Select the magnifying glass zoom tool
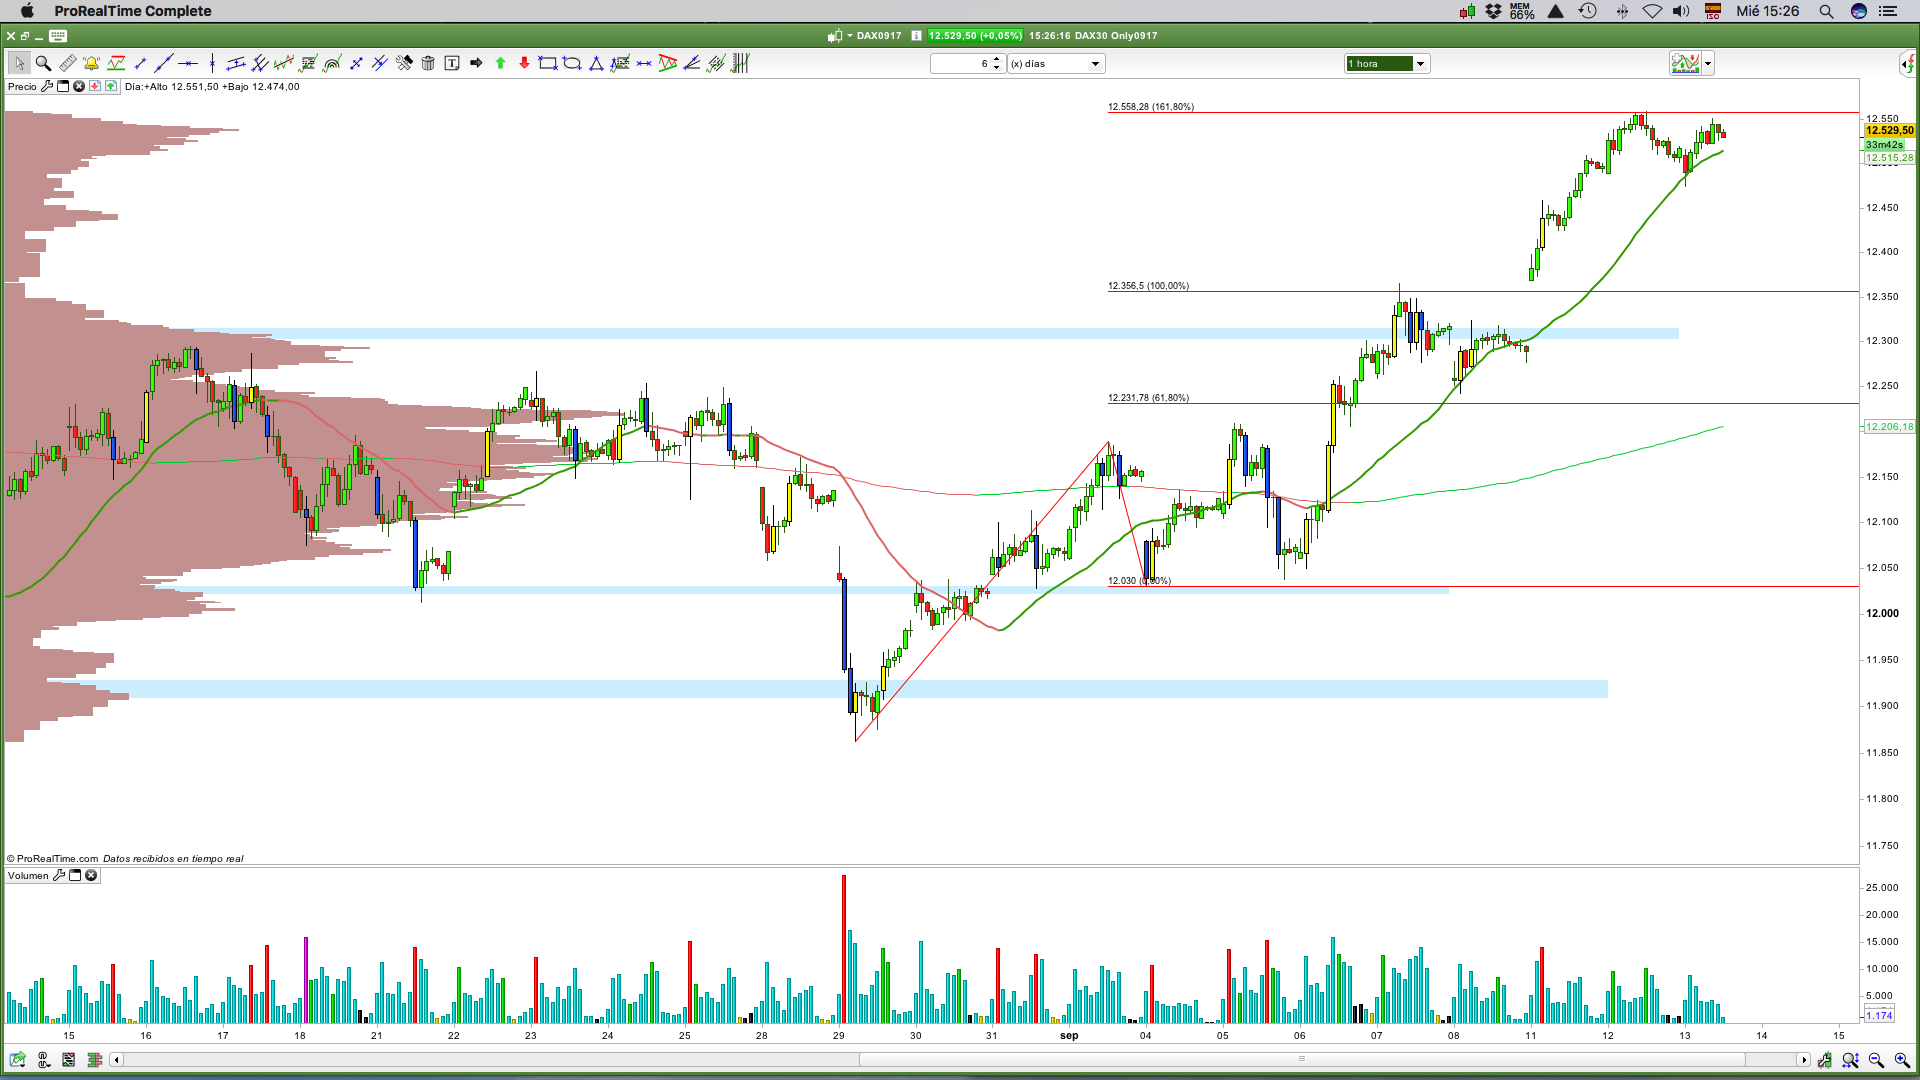This screenshot has height=1080, width=1920. (x=43, y=63)
